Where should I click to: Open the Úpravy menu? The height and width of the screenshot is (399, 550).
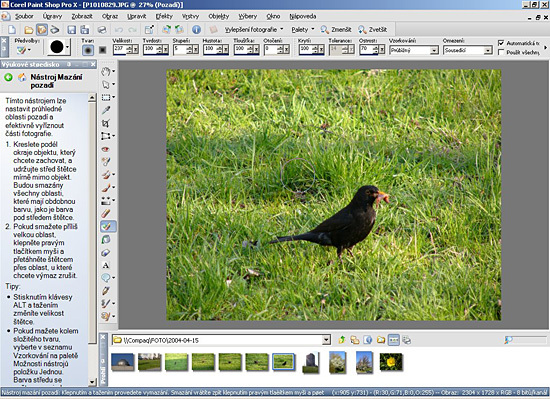pos(52,16)
